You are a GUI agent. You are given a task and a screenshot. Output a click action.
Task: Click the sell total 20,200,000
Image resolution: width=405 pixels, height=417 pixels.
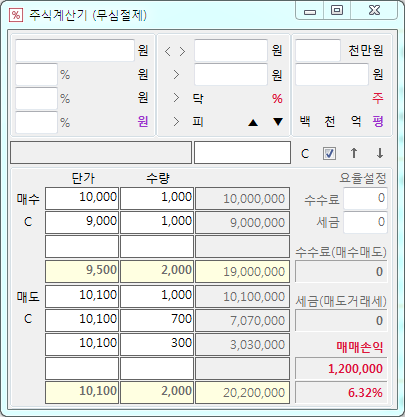[242, 393]
